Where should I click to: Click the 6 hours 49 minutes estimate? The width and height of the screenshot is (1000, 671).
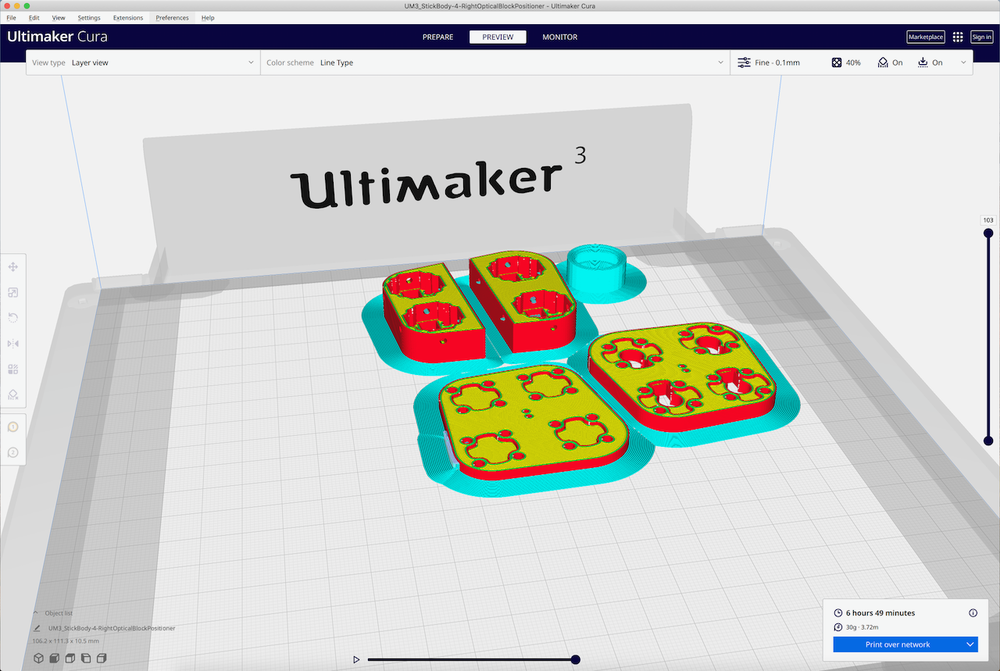pyautogui.click(x=880, y=613)
